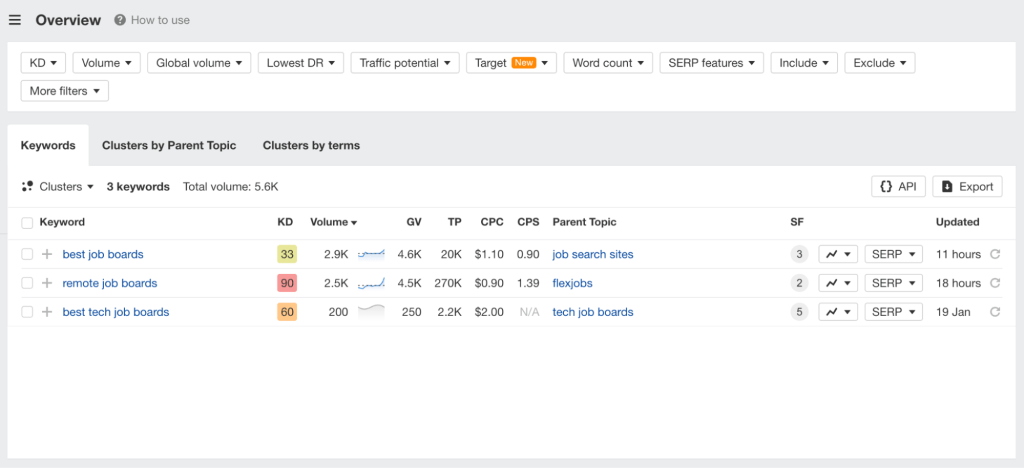Image resolution: width=1024 pixels, height=468 pixels.
Task: Click the How to use help icon
Action: click(x=120, y=20)
